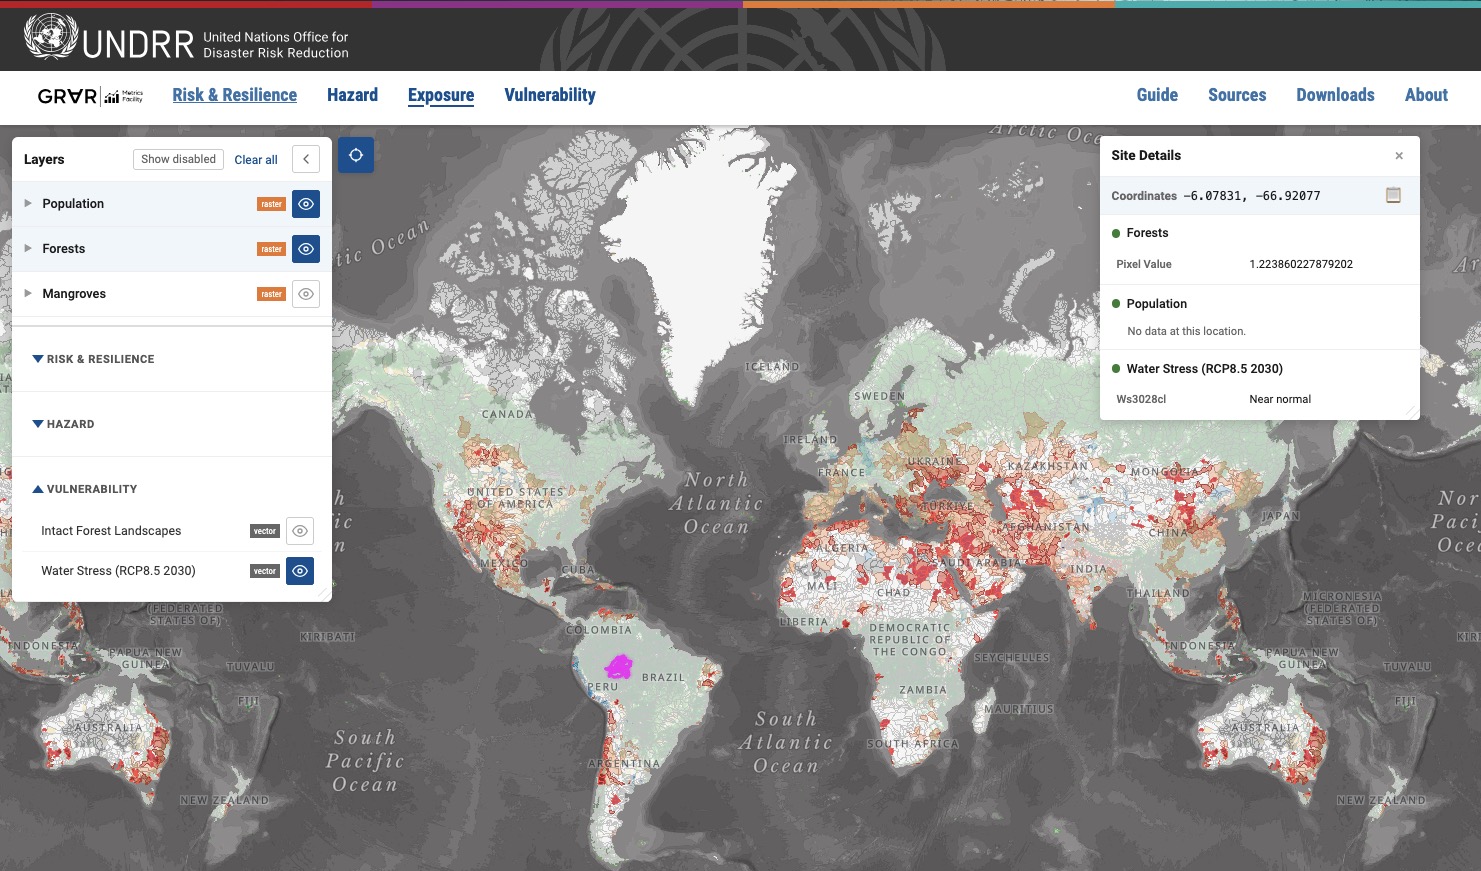Hide the Population layer
The width and height of the screenshot is (1481, 871).
pos(306,204)
